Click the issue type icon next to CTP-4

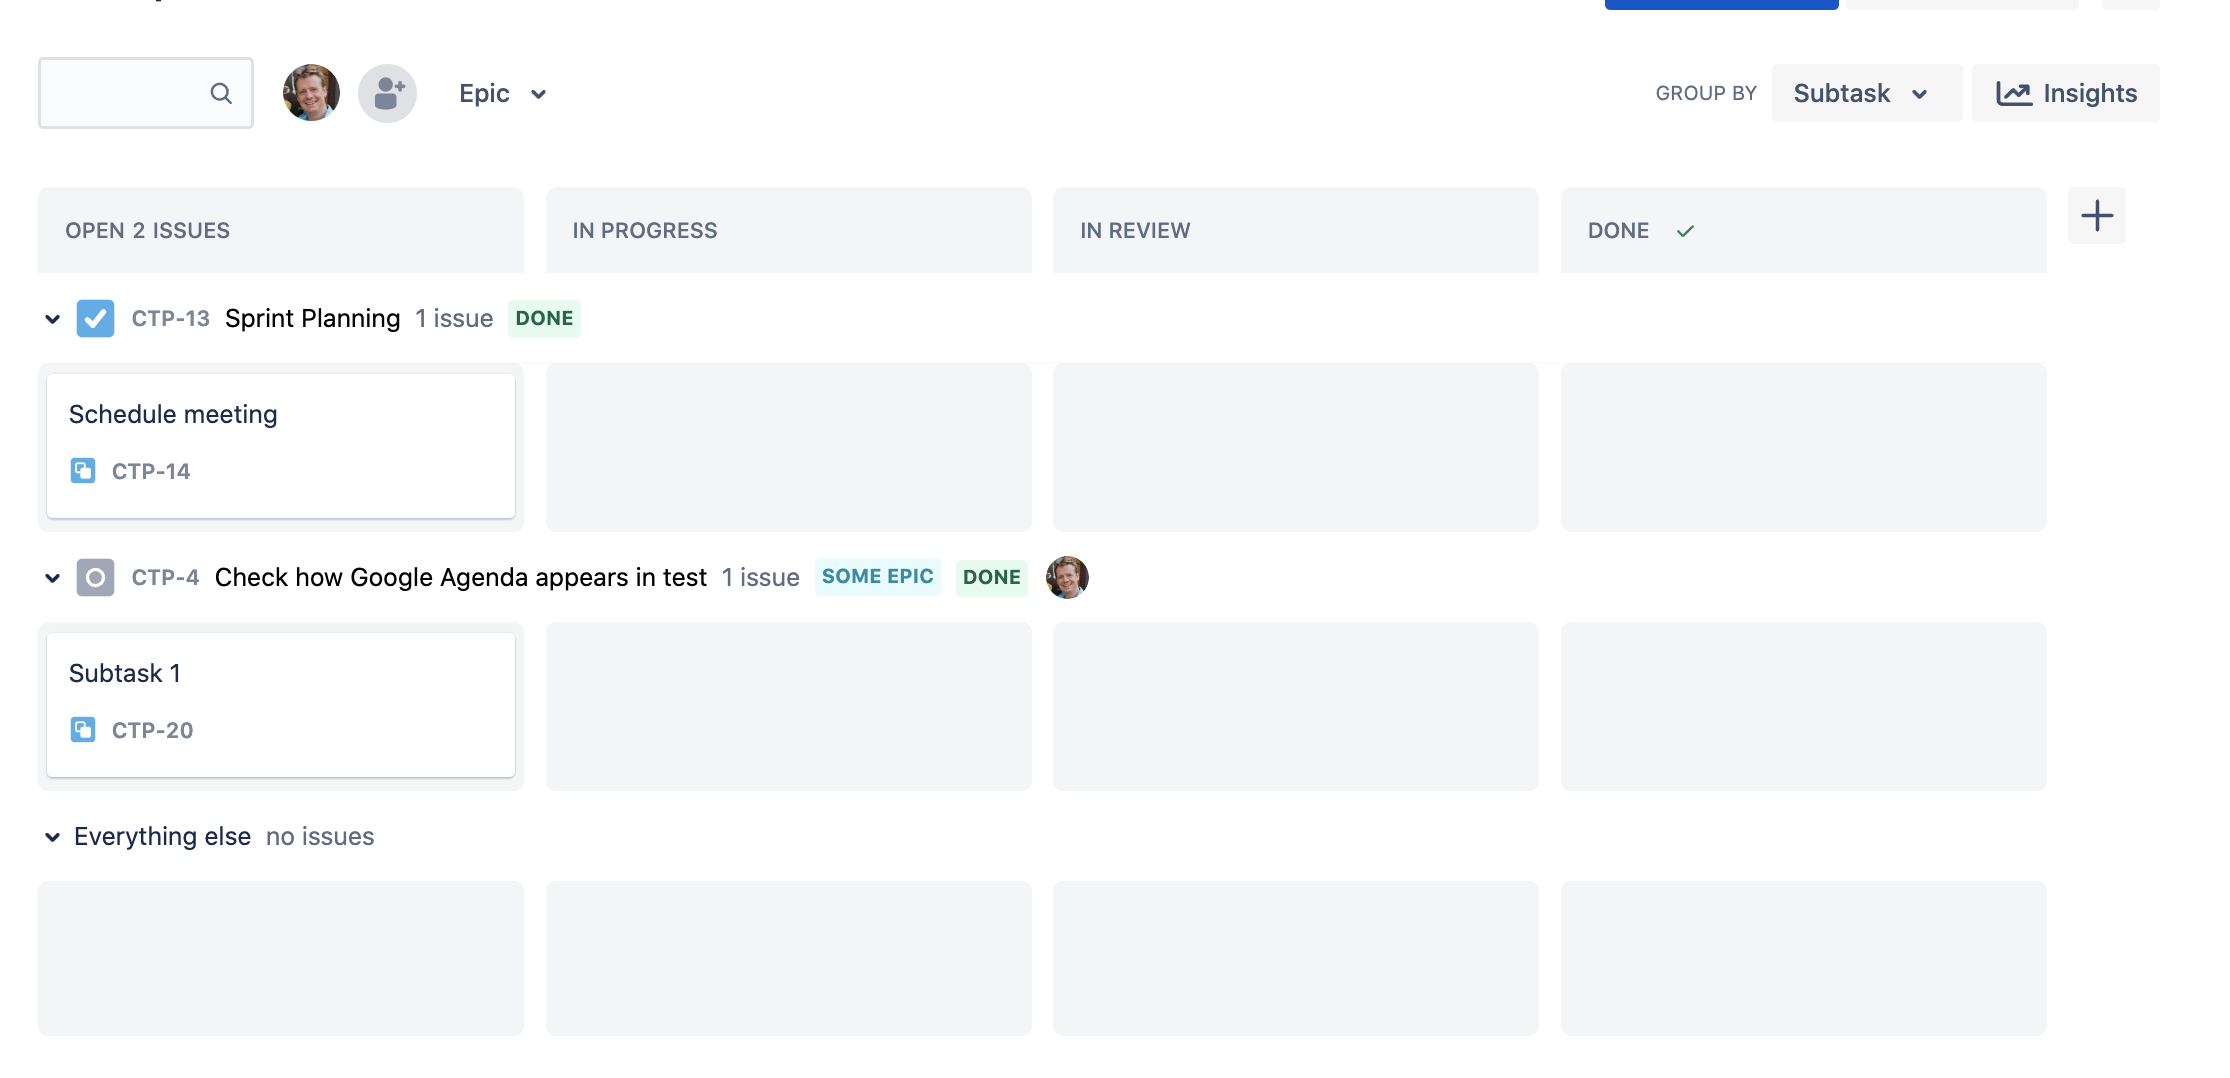95,577
